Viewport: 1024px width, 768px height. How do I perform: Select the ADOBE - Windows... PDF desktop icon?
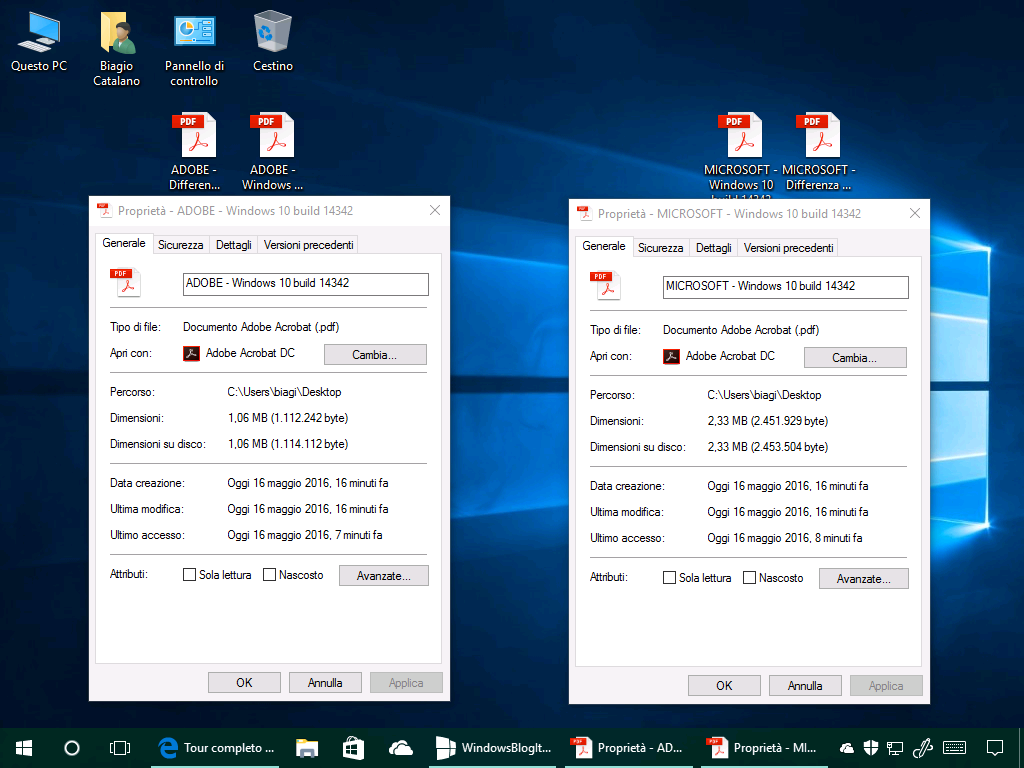point(272,152)
